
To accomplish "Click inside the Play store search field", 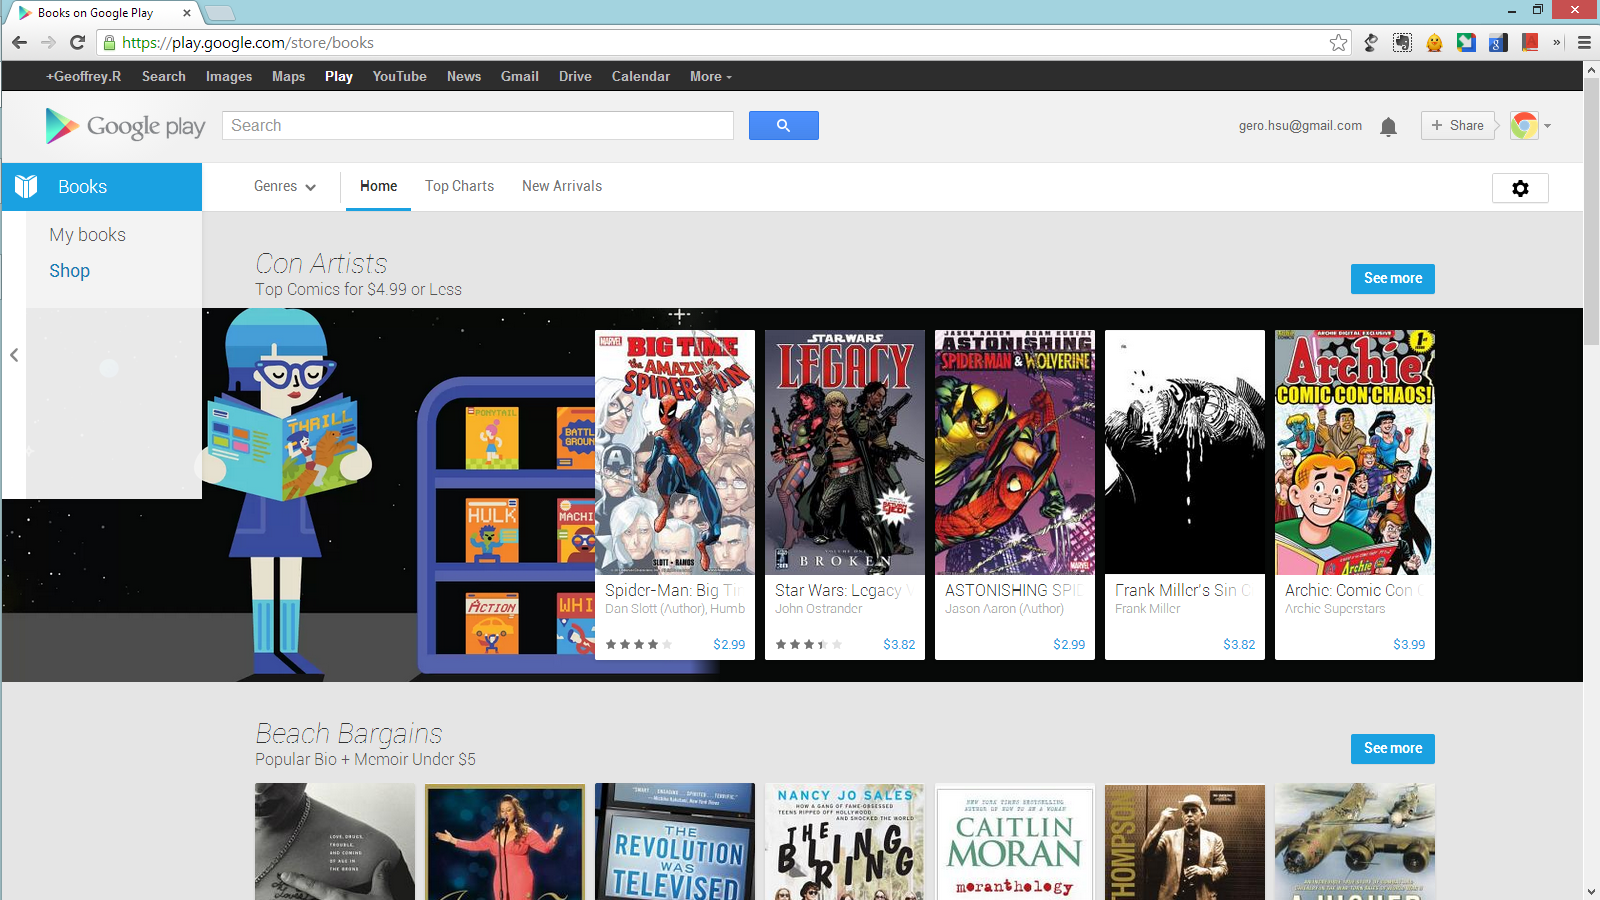I will click(477, 125).
